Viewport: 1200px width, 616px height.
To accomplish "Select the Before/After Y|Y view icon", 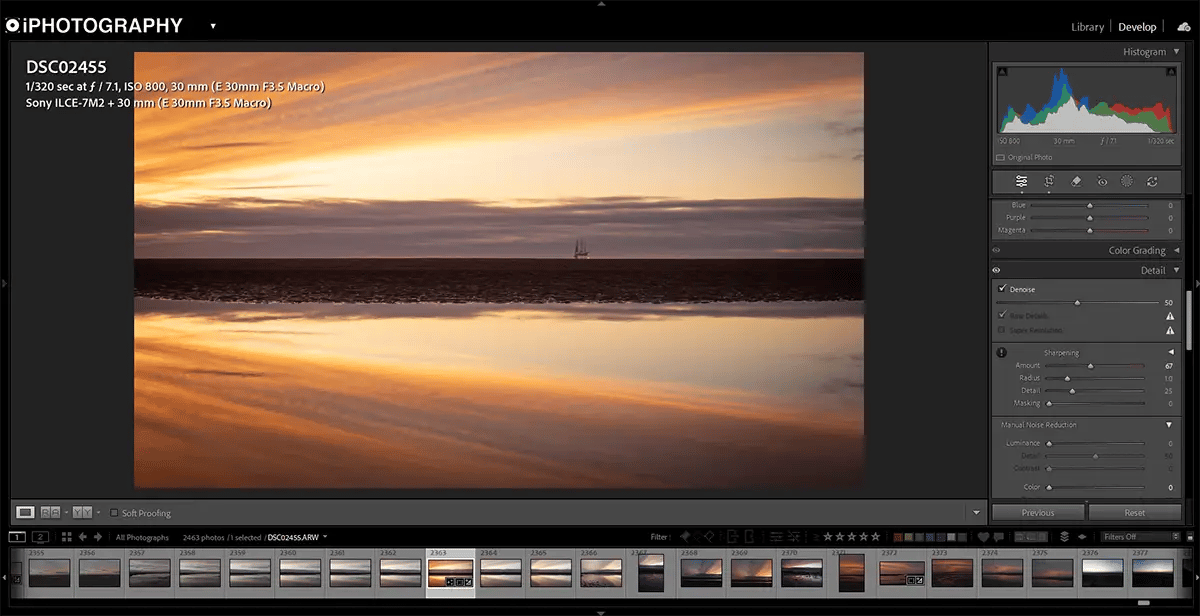I will point(82,512).
